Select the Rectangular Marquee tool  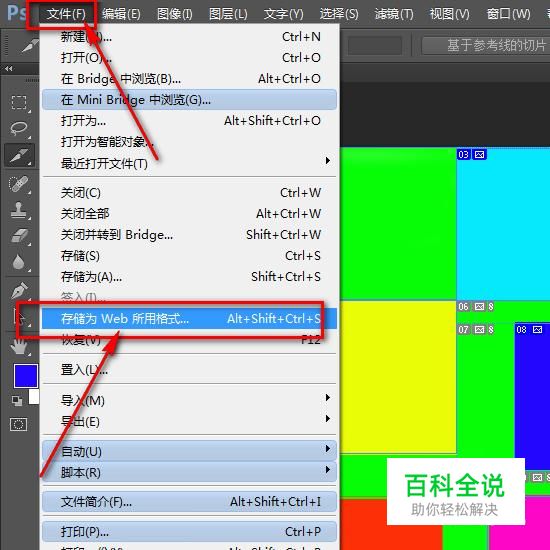point(19,103)
